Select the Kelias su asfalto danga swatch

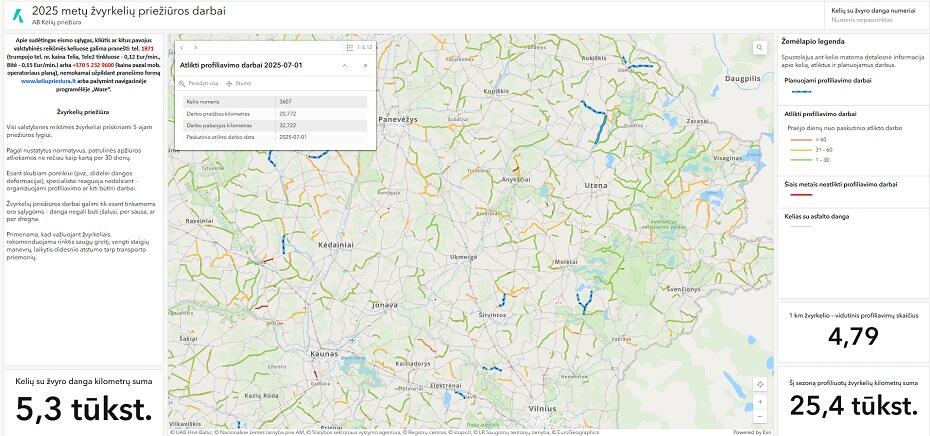pos(801,227)
